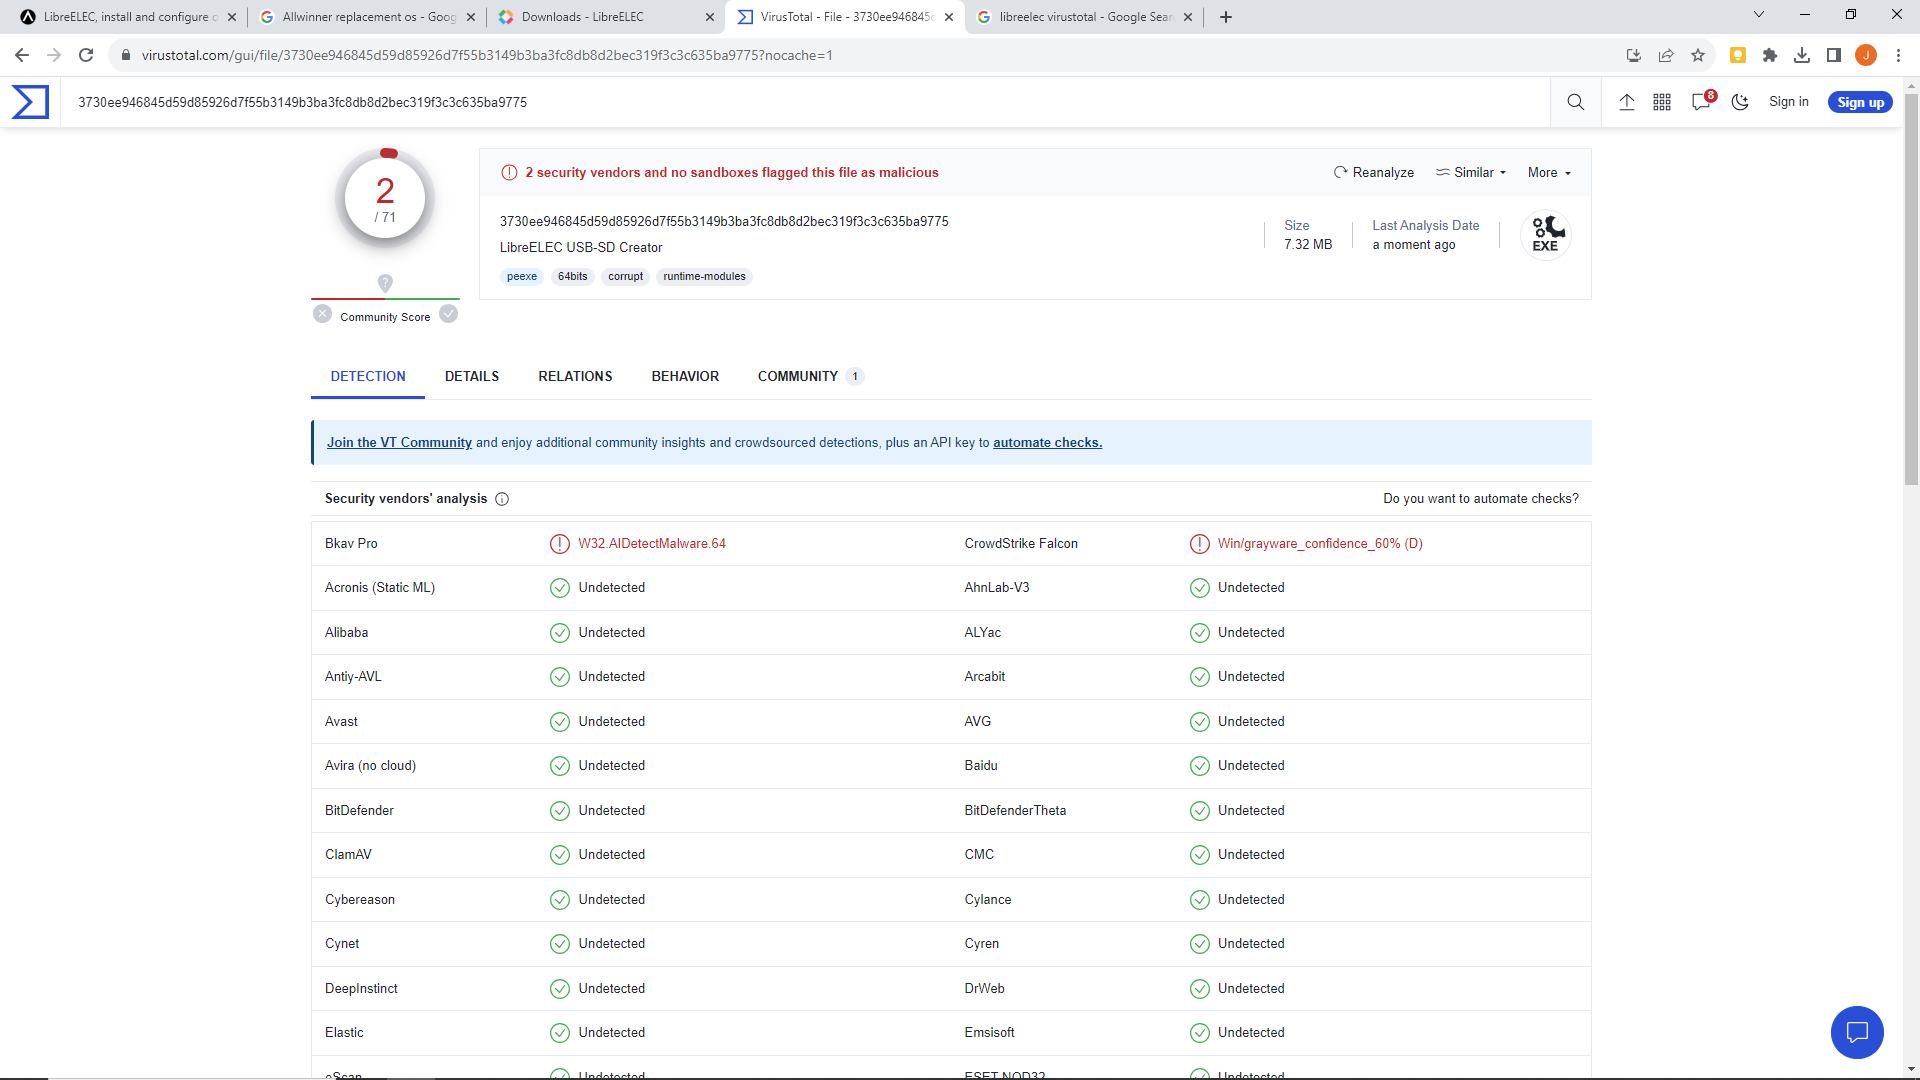Click the corrupt tag
1920x1080 pixels.
(x=625, y=277)
